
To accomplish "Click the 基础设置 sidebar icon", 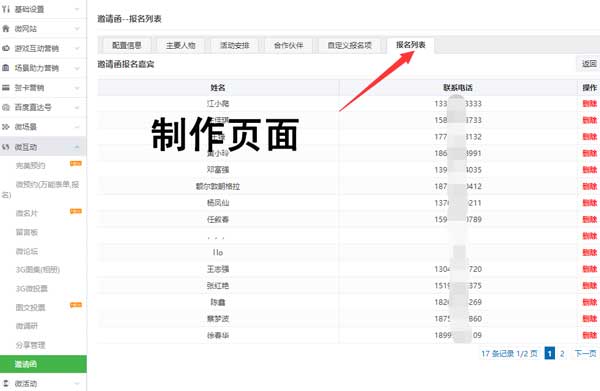I will [x=6, y=9].
